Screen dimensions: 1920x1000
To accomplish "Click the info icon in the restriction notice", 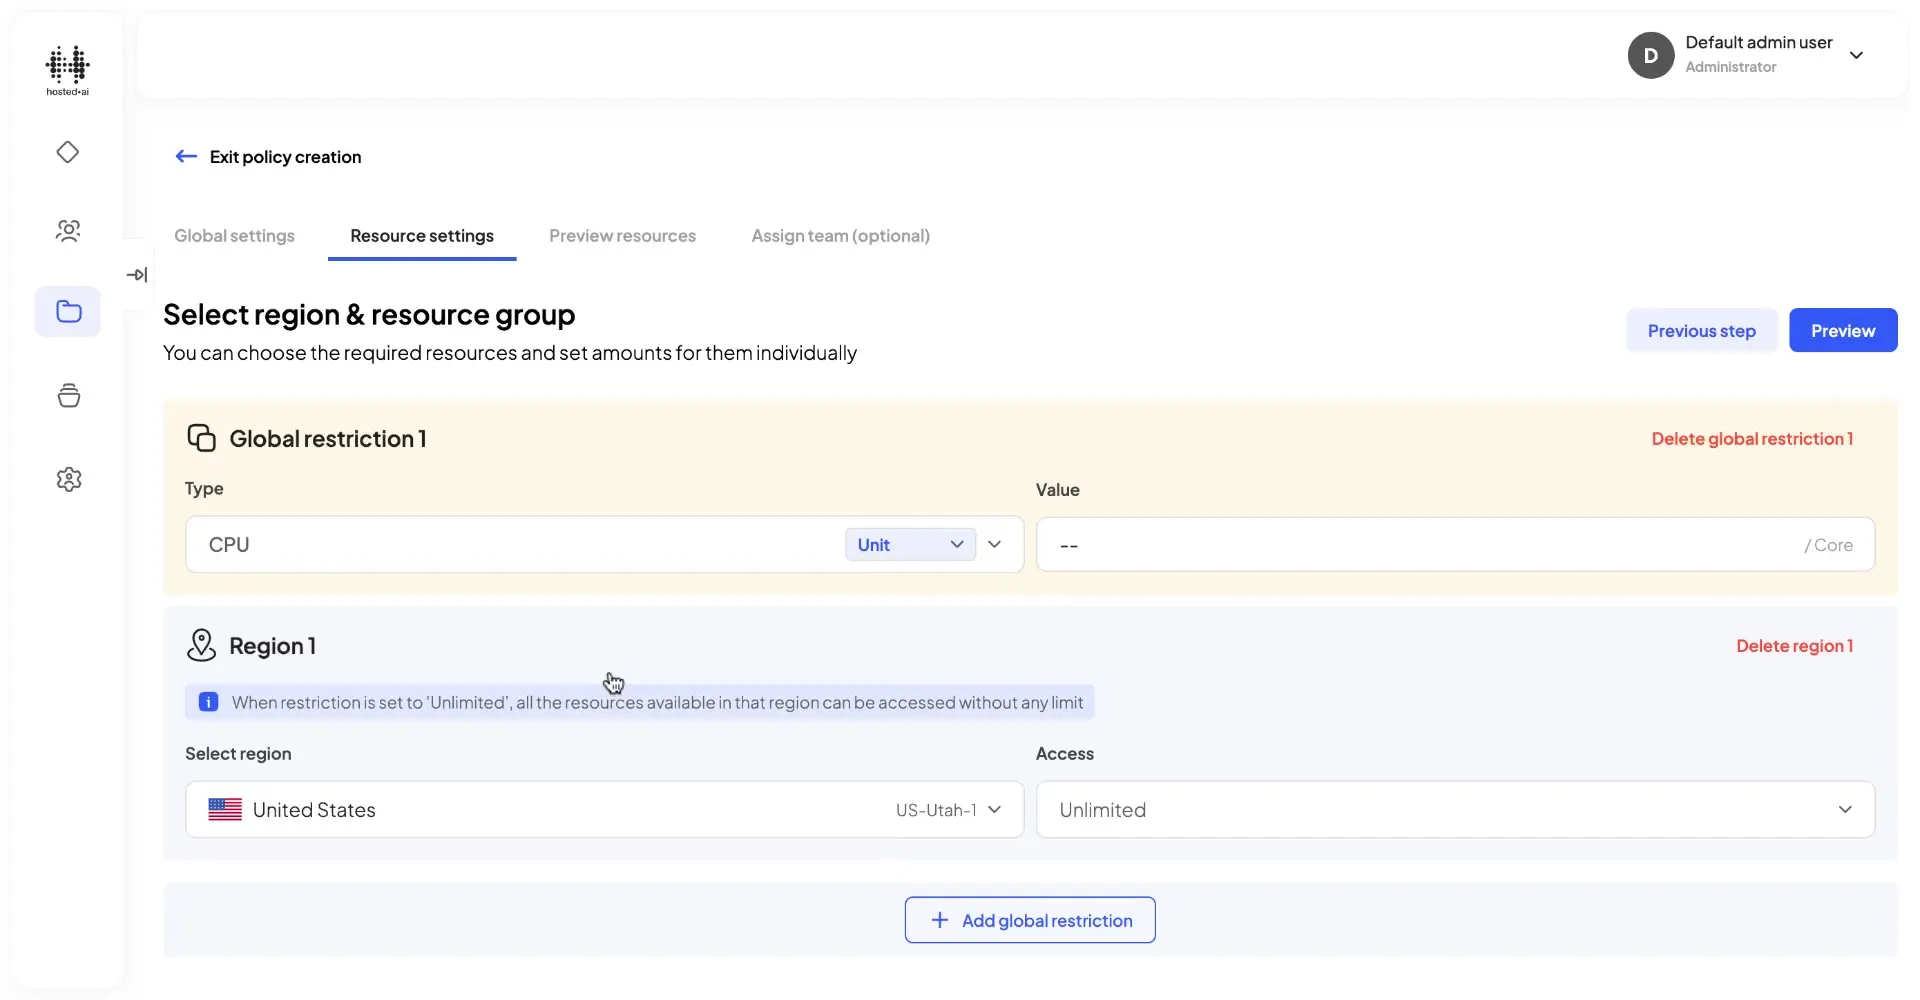I will coord(208,701).
